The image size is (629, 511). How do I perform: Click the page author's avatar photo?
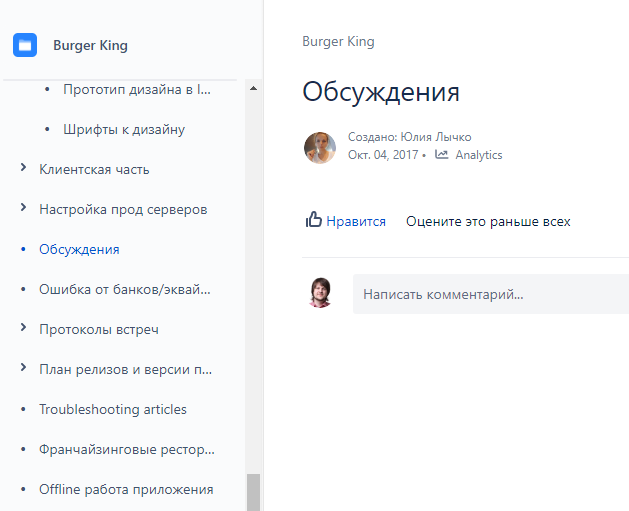tap(320, 147)
